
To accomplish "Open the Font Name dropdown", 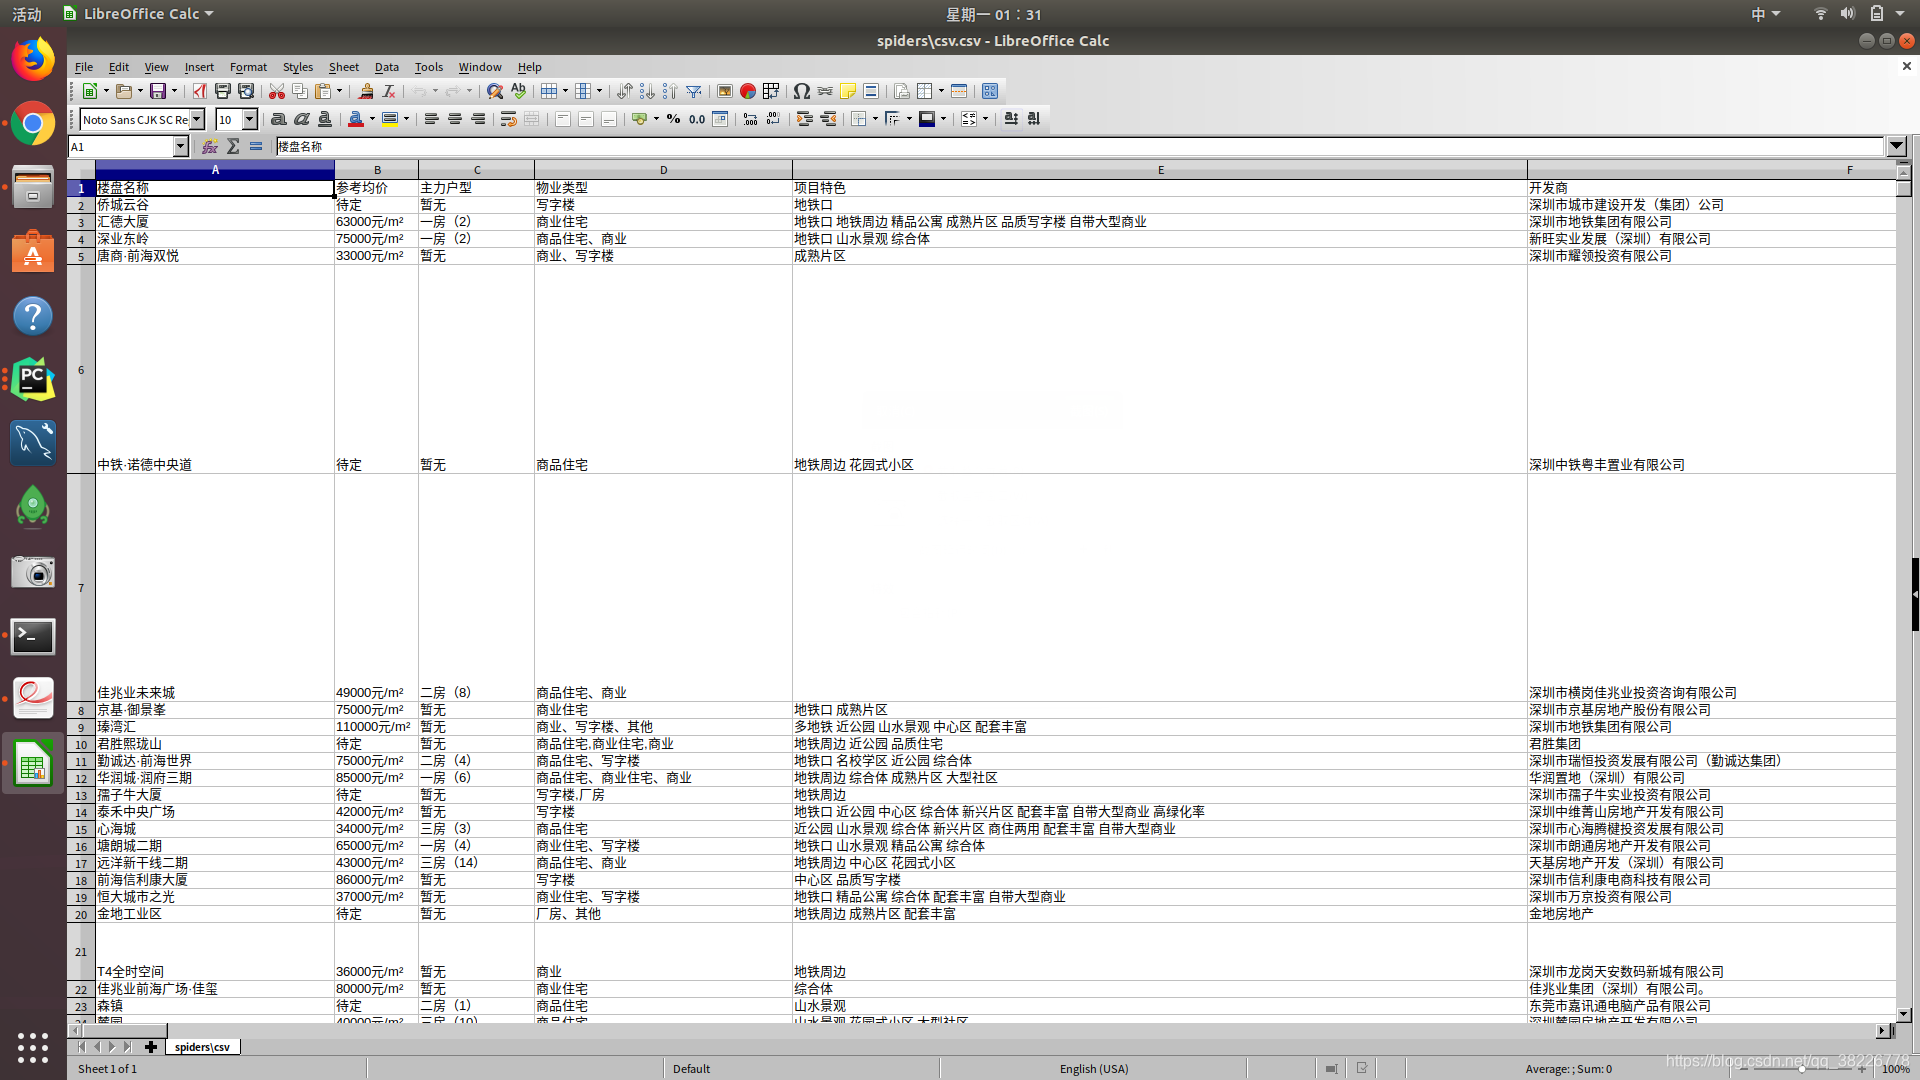I will 197,119.
